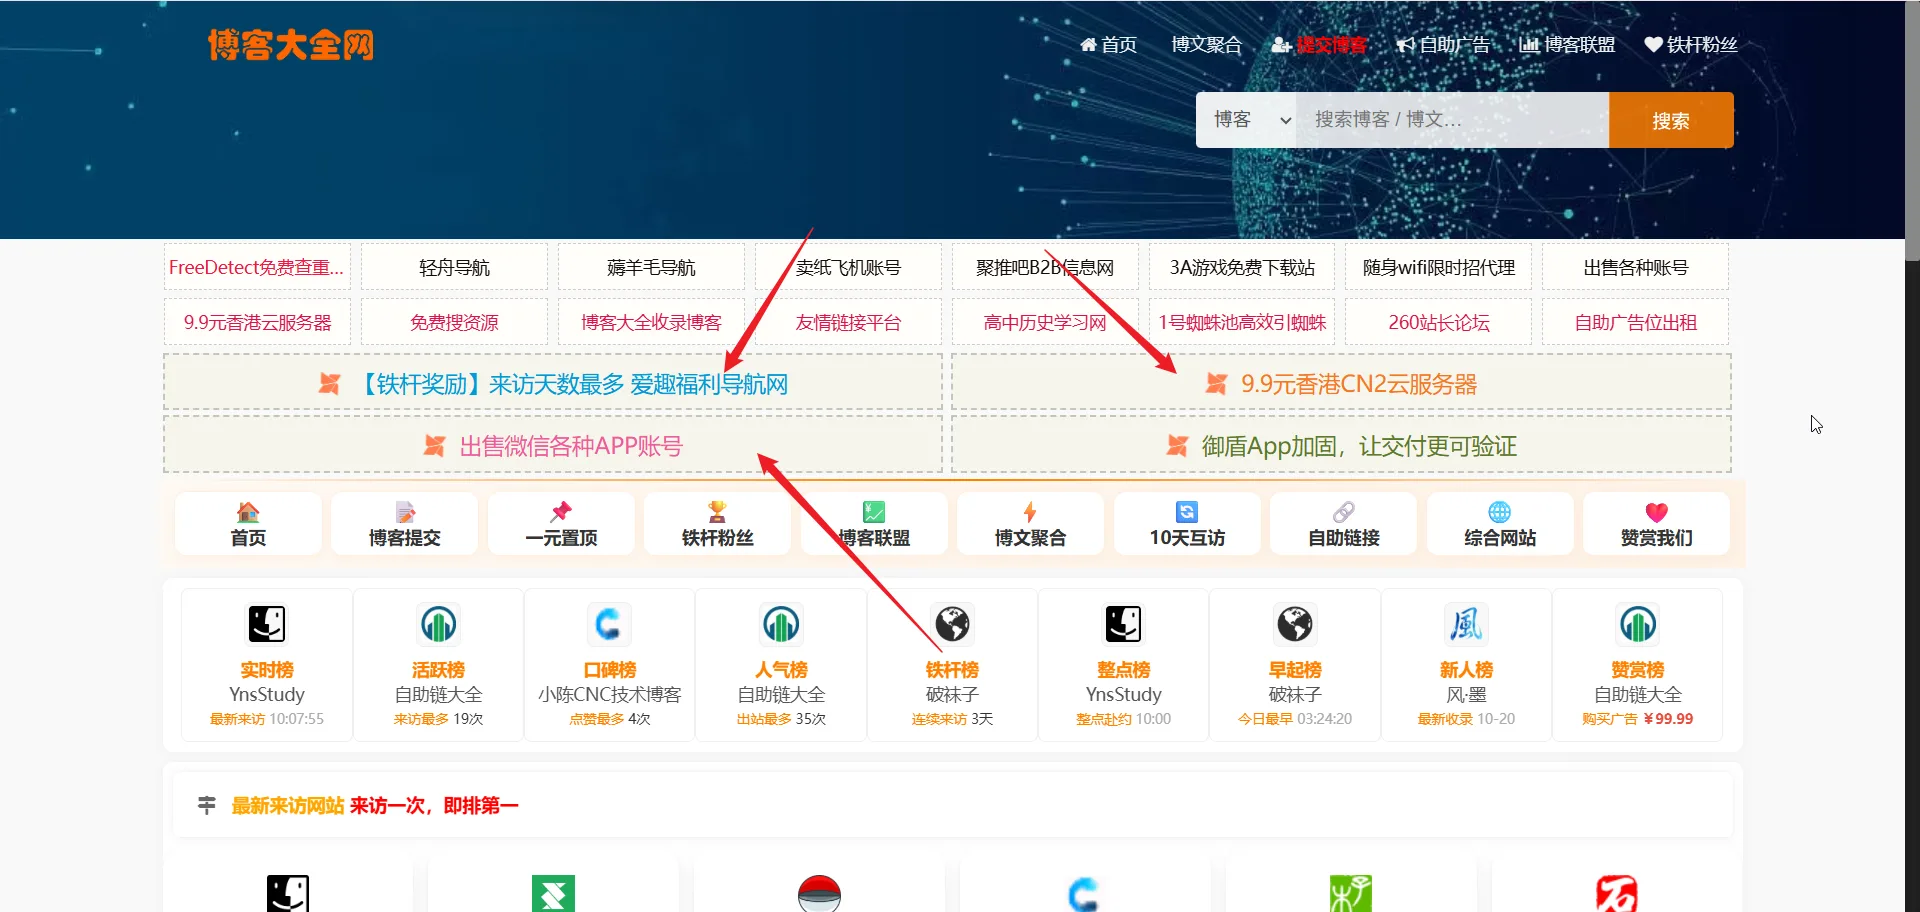Open 破袜子 under 铁杆榜
The width and height of the screenshot is (1920, 912).
pyautogui.click(x=952, y=694)
